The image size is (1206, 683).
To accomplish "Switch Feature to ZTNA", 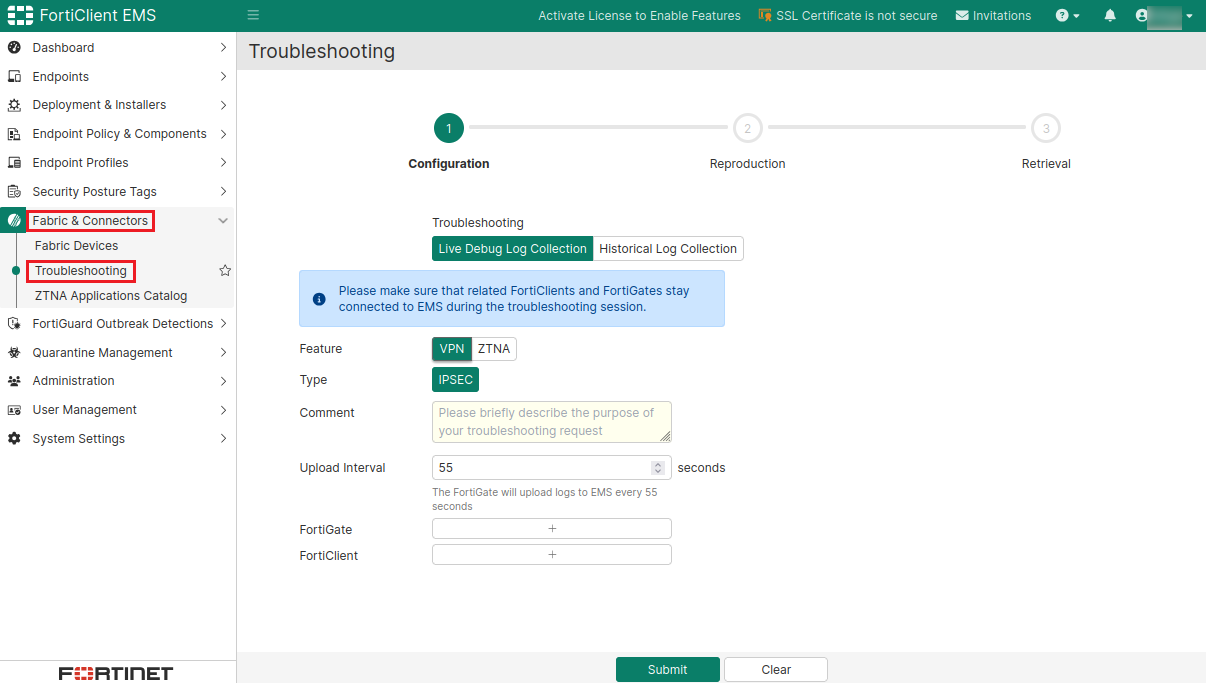I will tap(494, 349).
